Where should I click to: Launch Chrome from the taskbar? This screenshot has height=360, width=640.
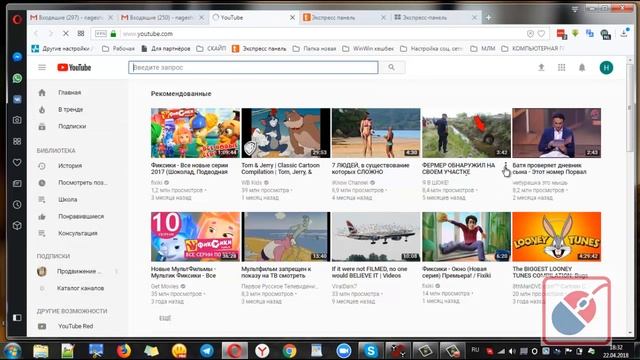289,351
